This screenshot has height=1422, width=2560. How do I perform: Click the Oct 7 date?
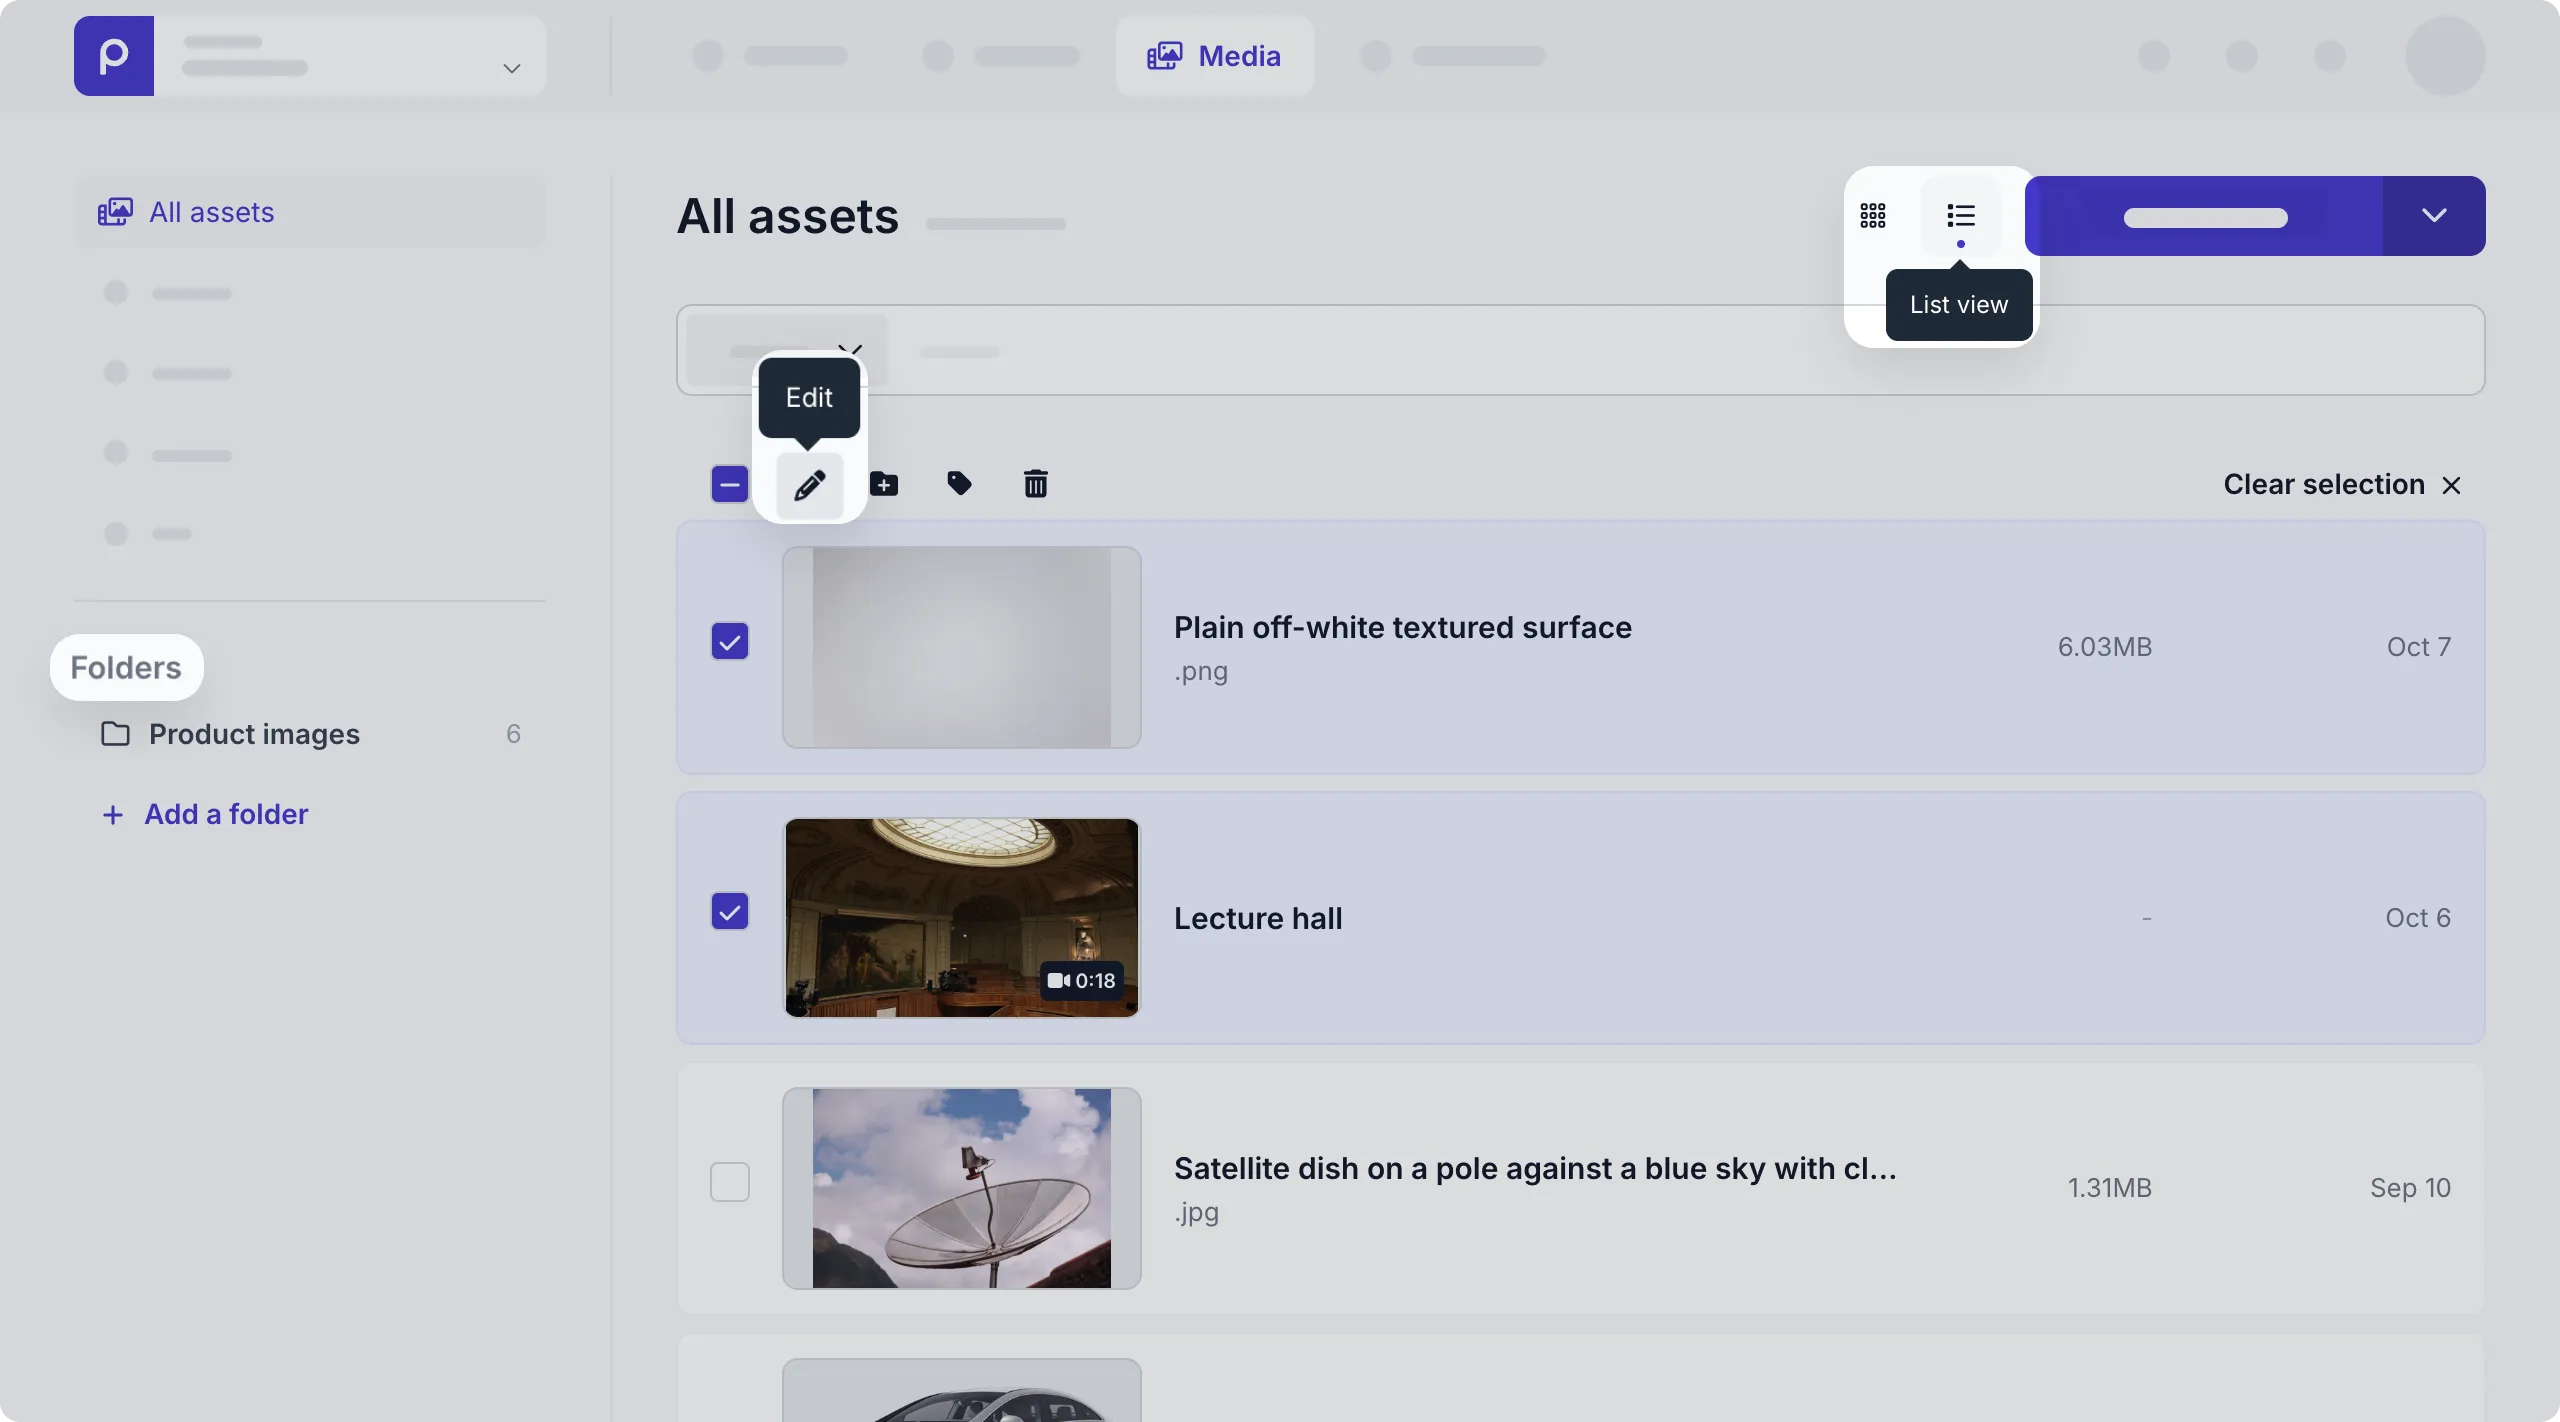click(2419, 647)
